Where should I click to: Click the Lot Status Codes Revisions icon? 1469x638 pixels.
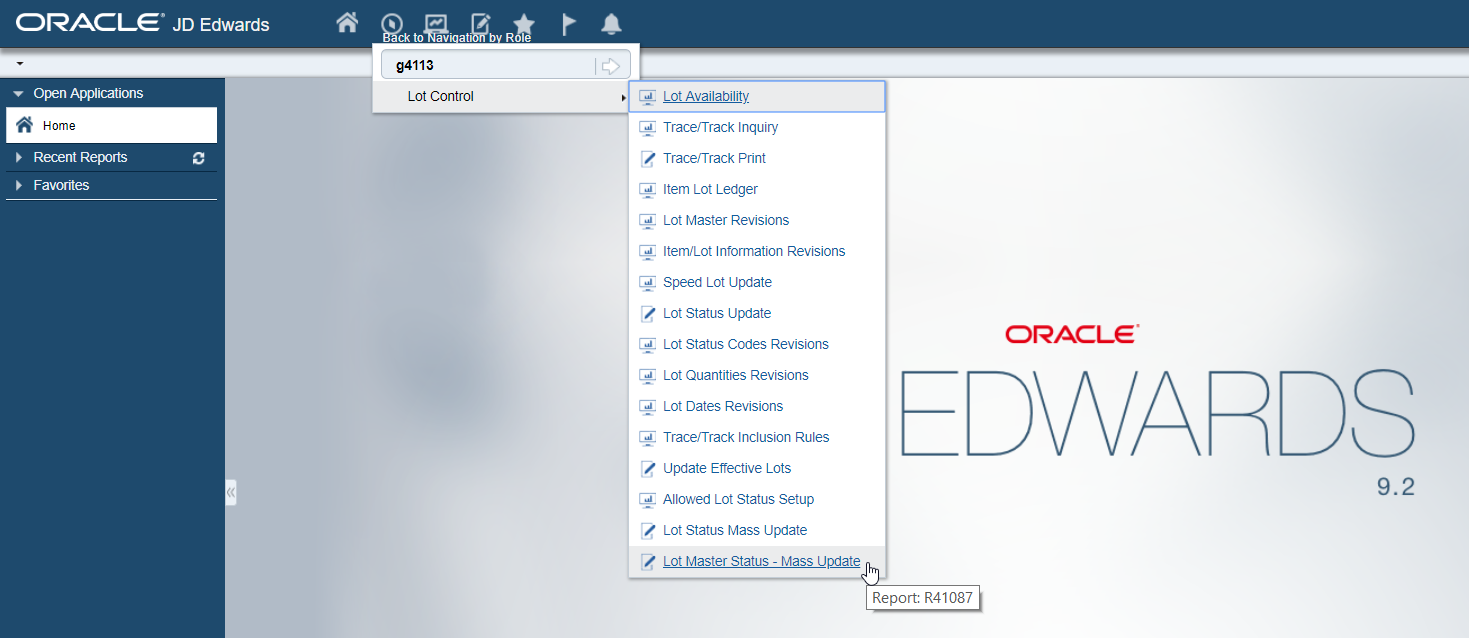[x=647, y=345]
